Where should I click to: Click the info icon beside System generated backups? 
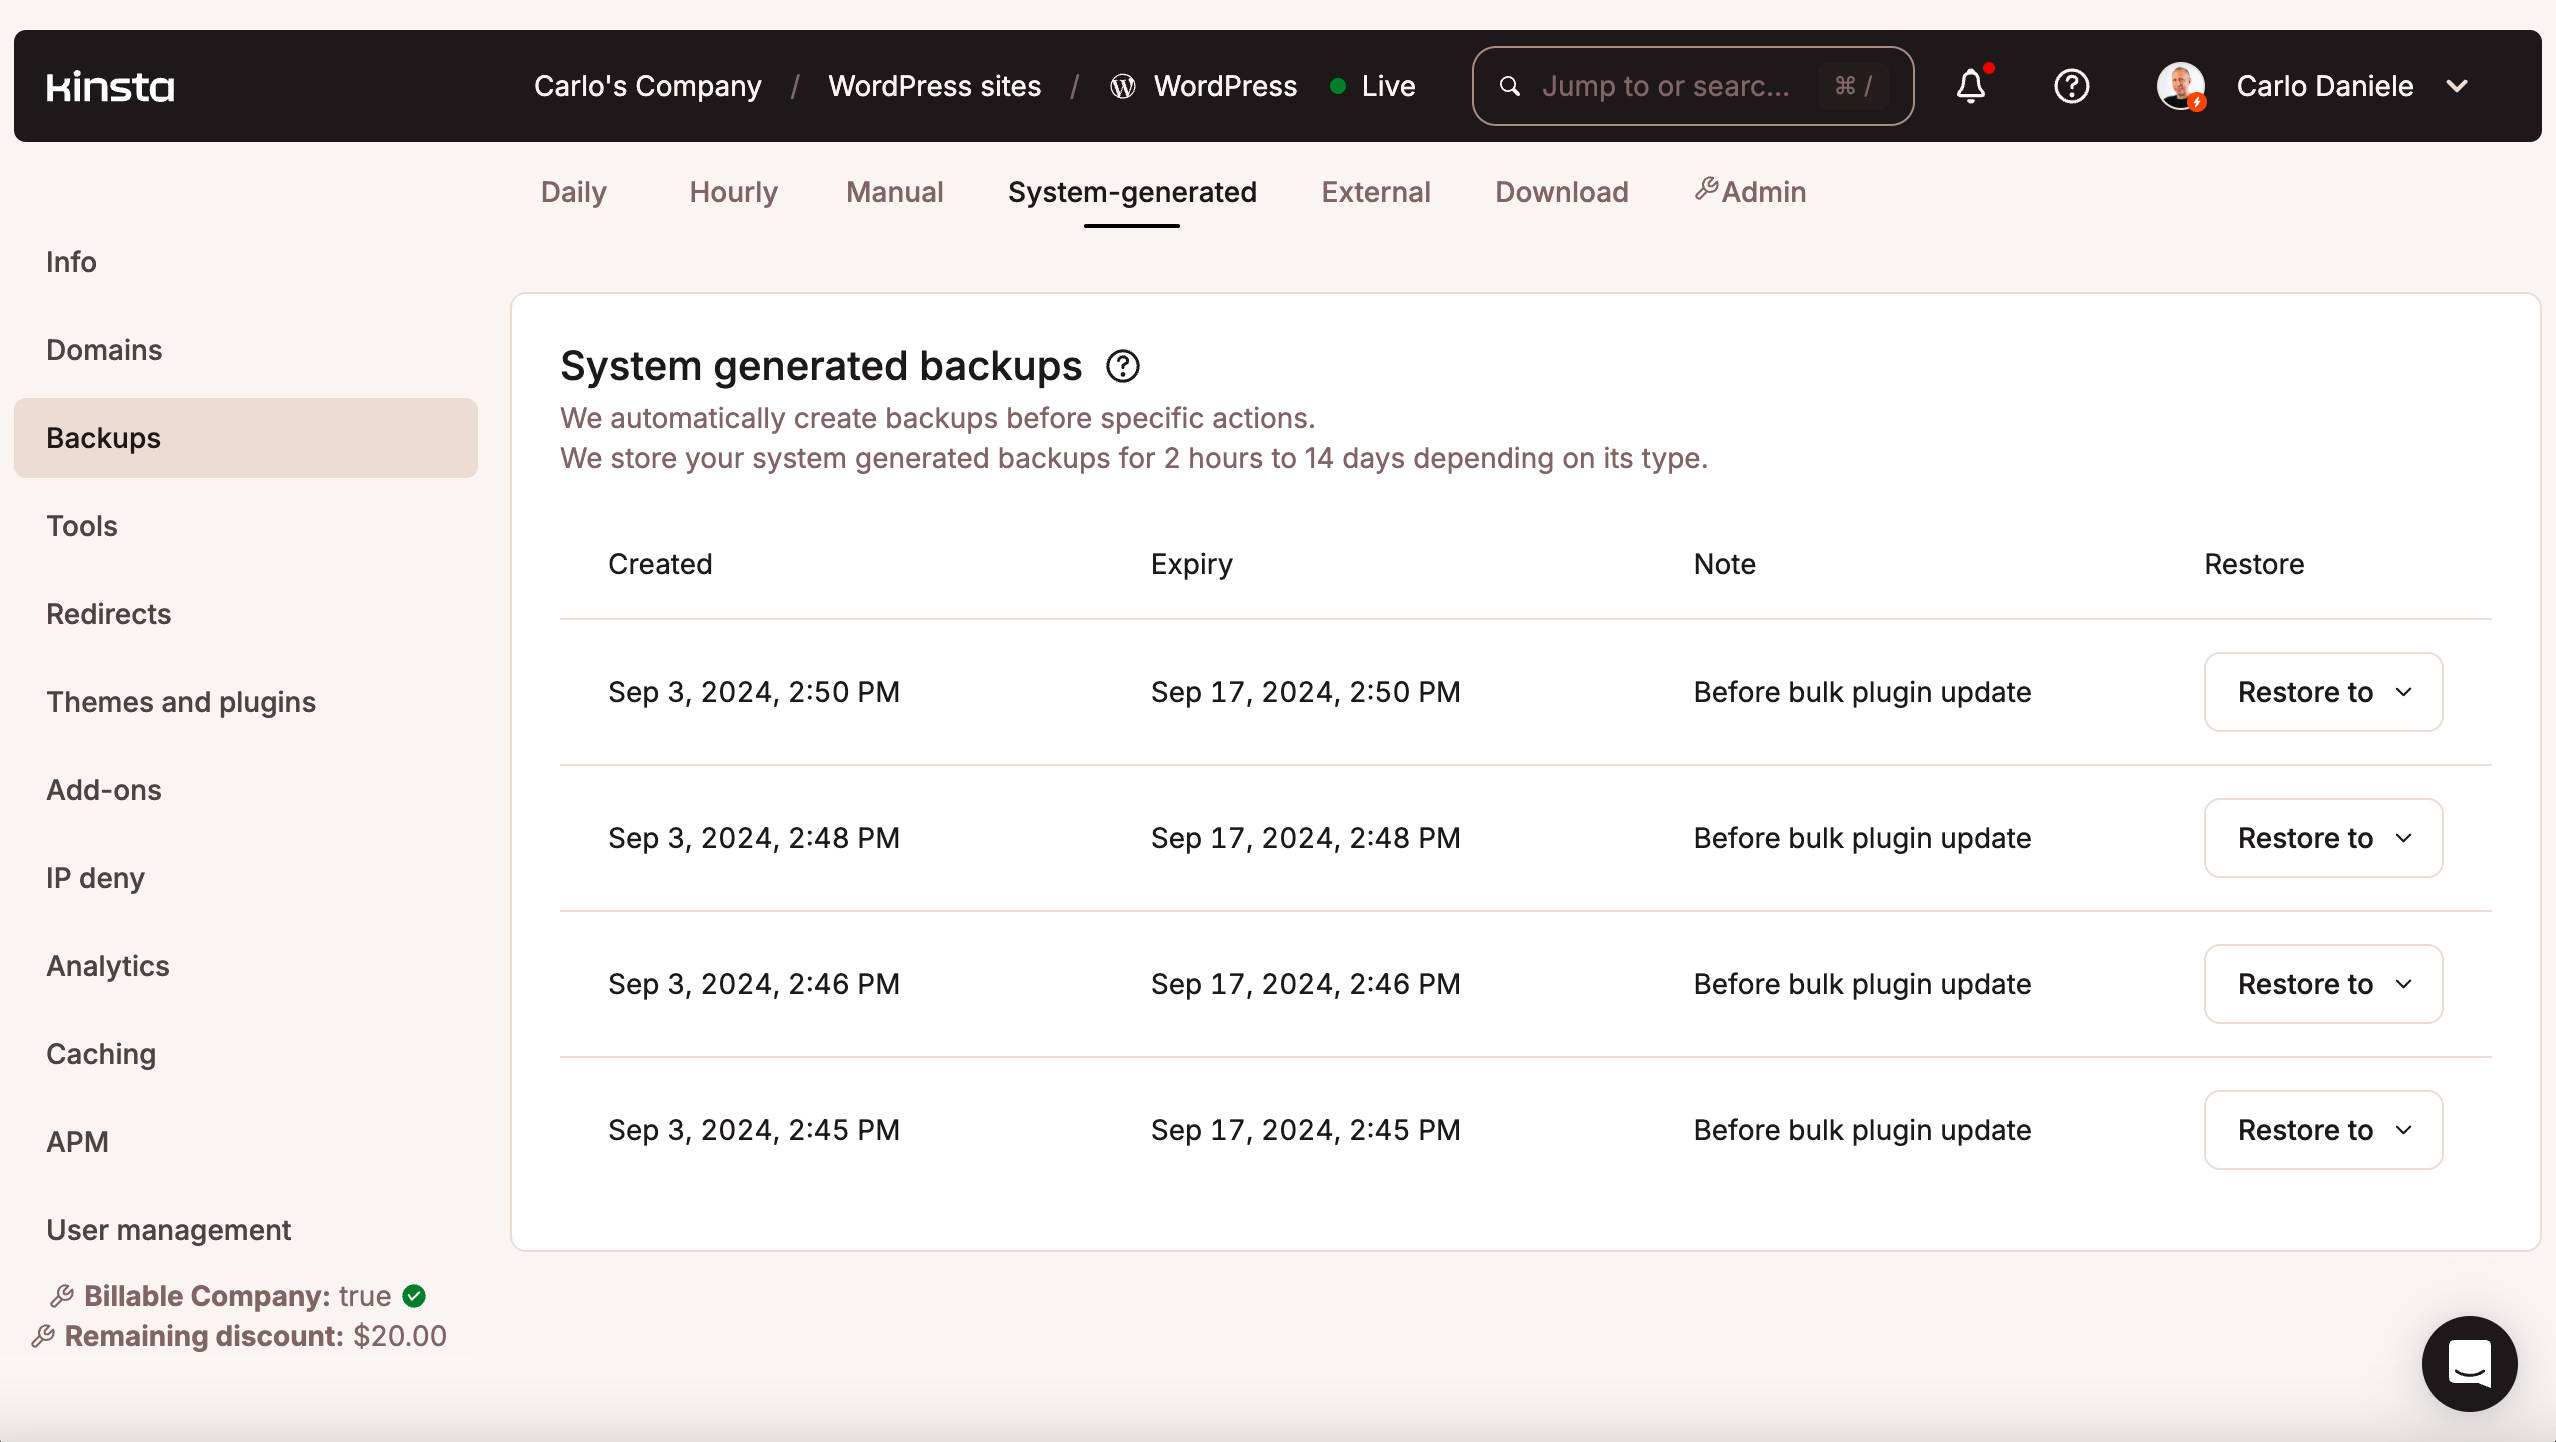pyautogui.click(x=1123, y=366)
